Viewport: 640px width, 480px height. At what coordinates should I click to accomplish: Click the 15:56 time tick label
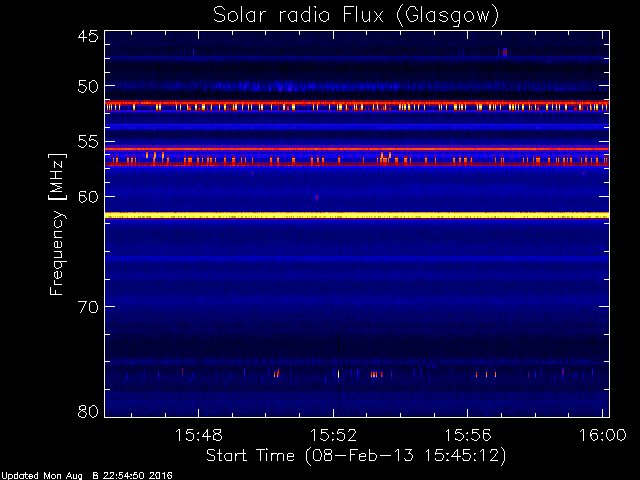(x=468, y=436)
